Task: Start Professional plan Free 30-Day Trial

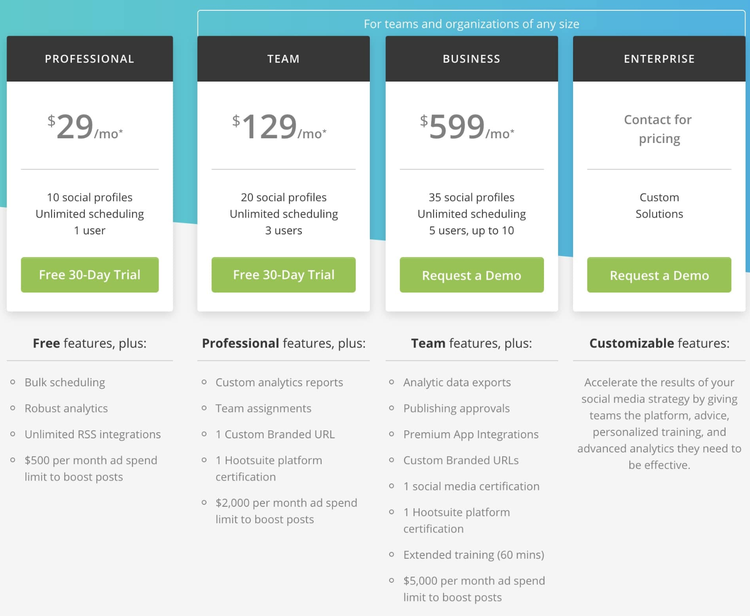Action: (89, 275)
